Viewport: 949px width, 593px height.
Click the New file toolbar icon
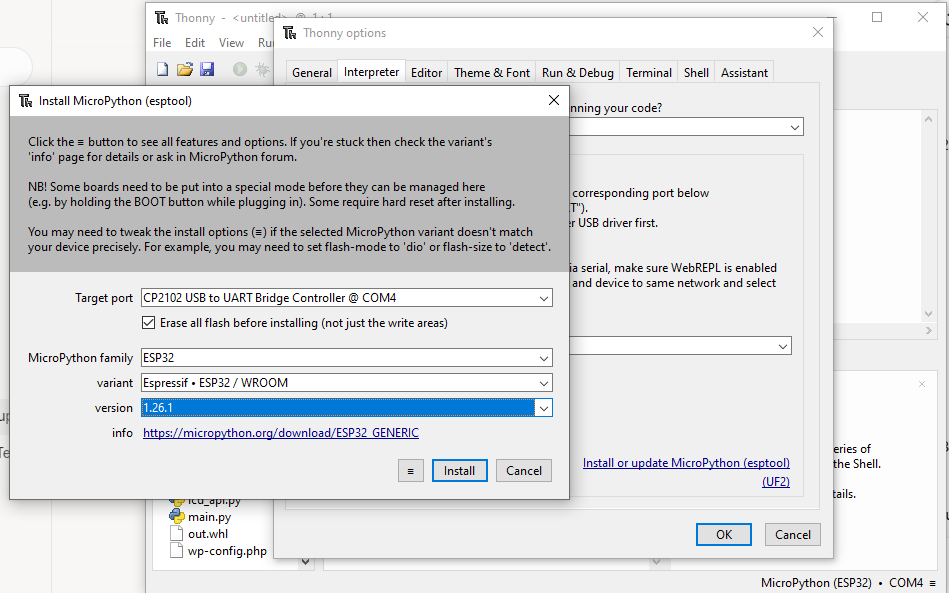[163, 69]
